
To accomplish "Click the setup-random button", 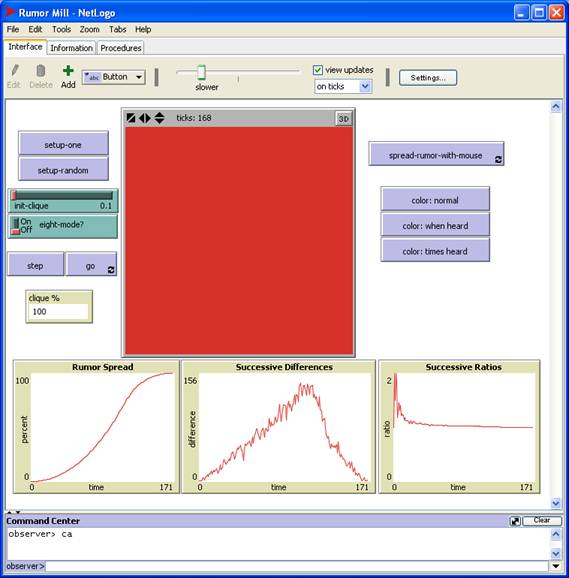I will 63,170.
